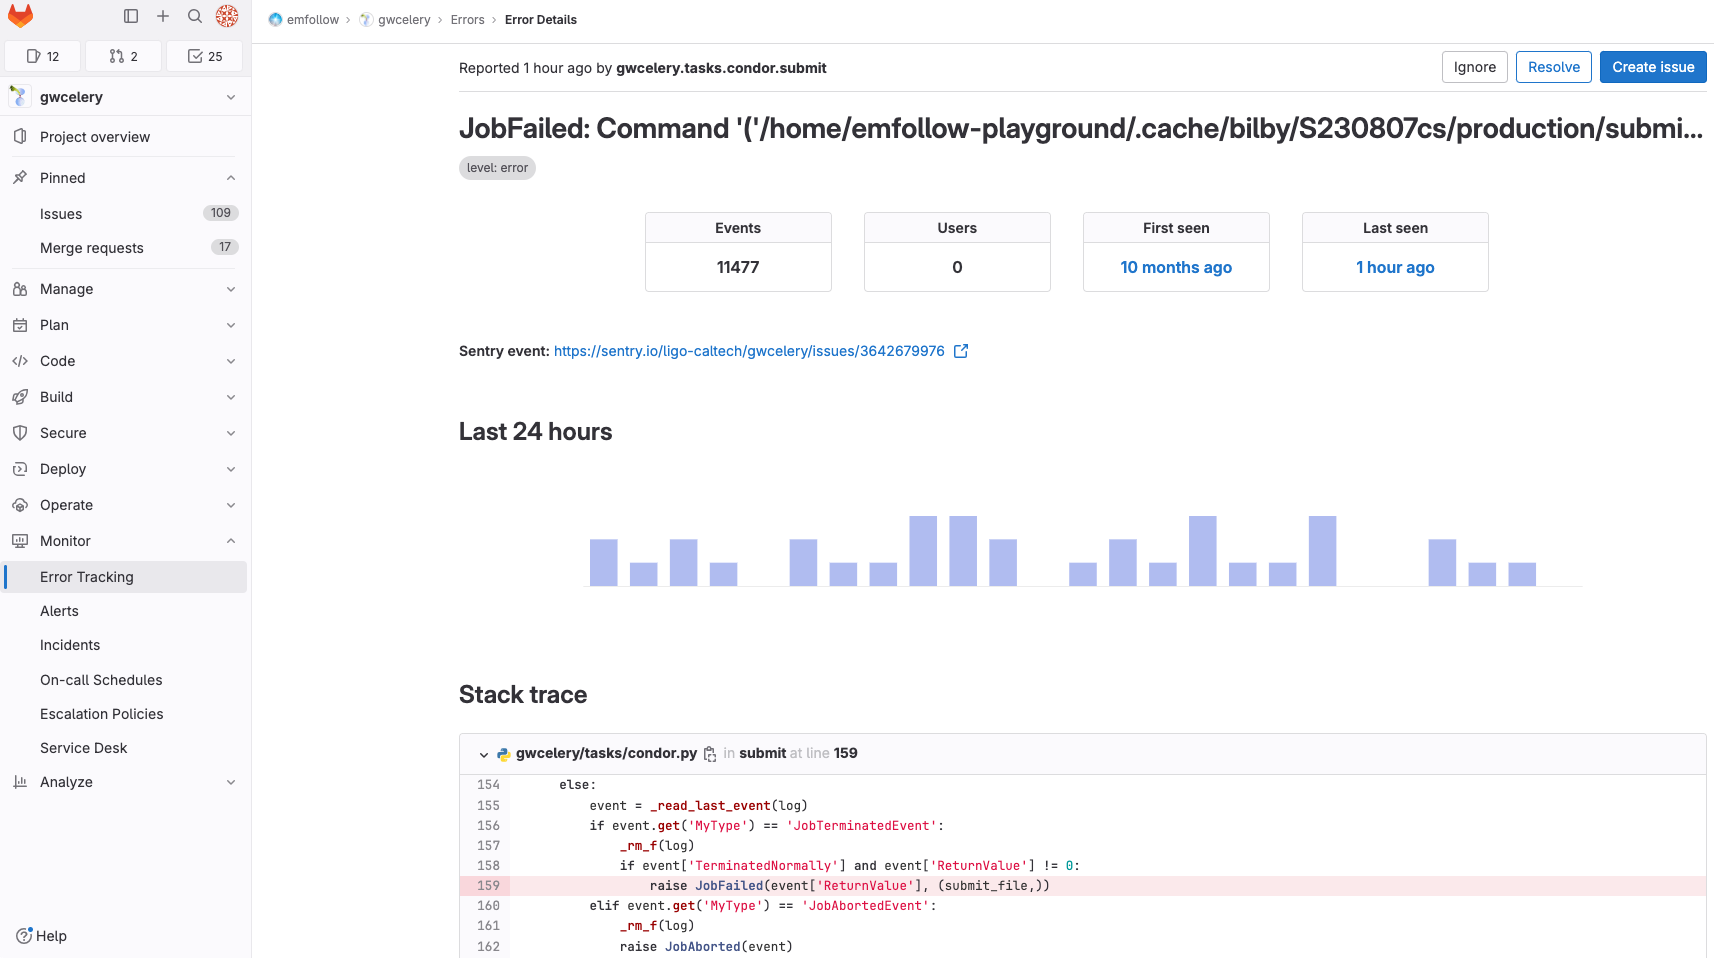The width and height of the screenshot is (1714, 958).
Task: Click the Ignore button
Action: tap(1475, 67)
